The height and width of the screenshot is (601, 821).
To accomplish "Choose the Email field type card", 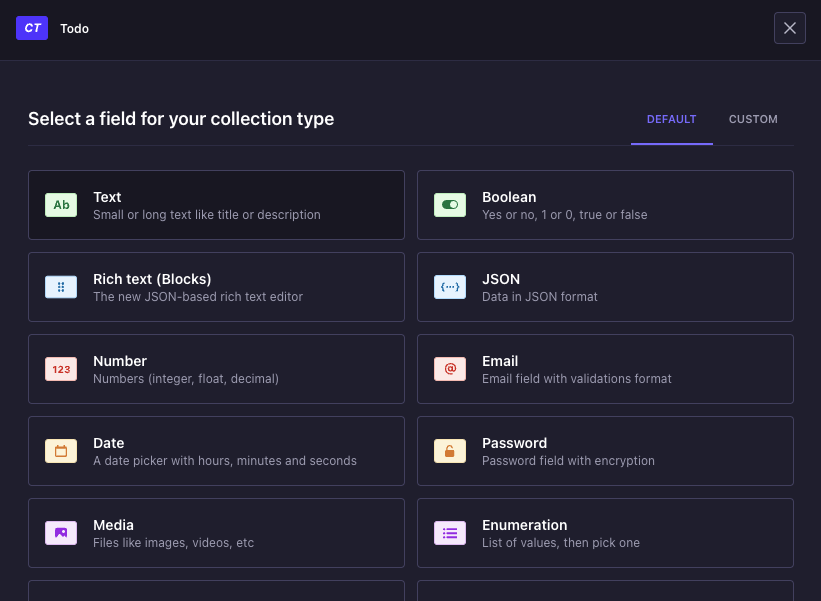I will 605,369.
